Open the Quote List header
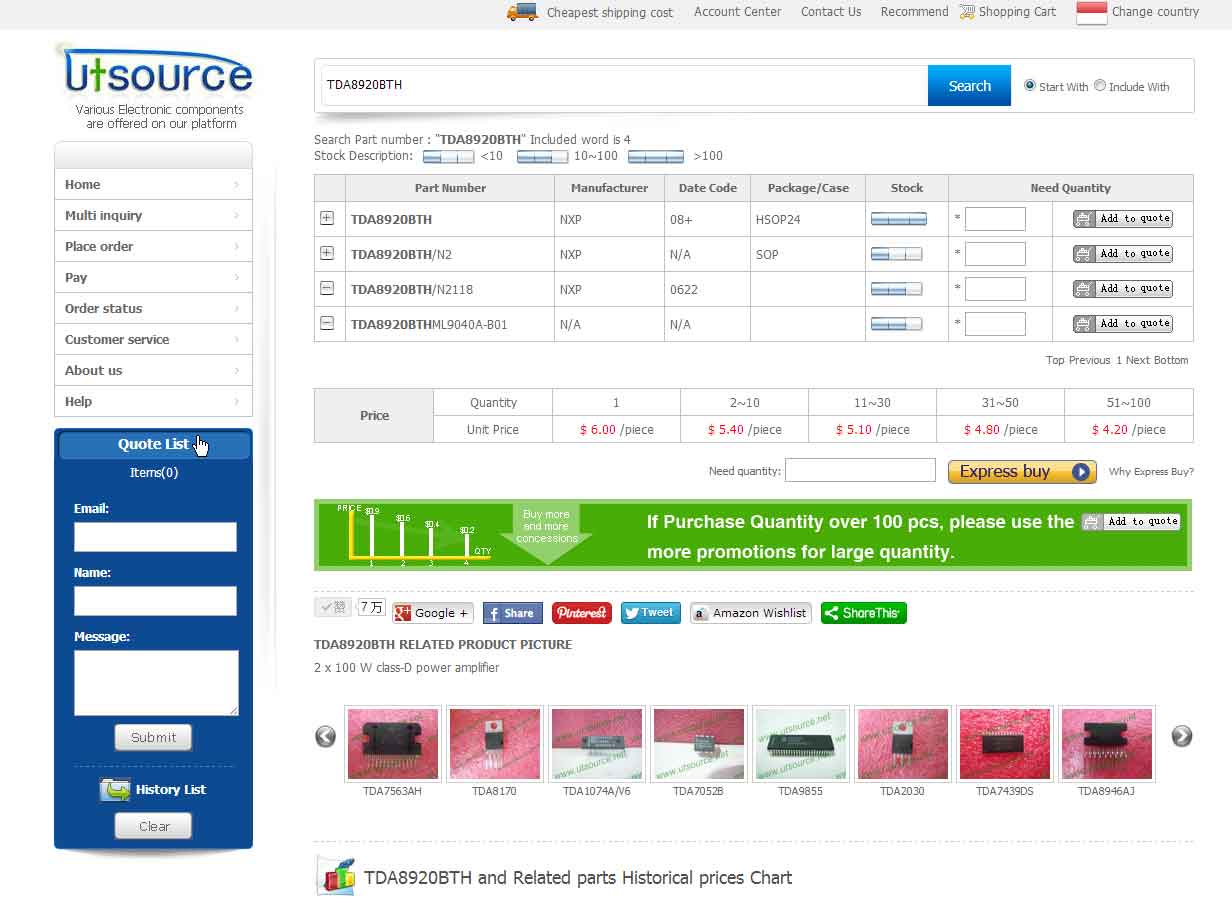Viewport: 1232px width, 903px height. [x=153, y=444]
